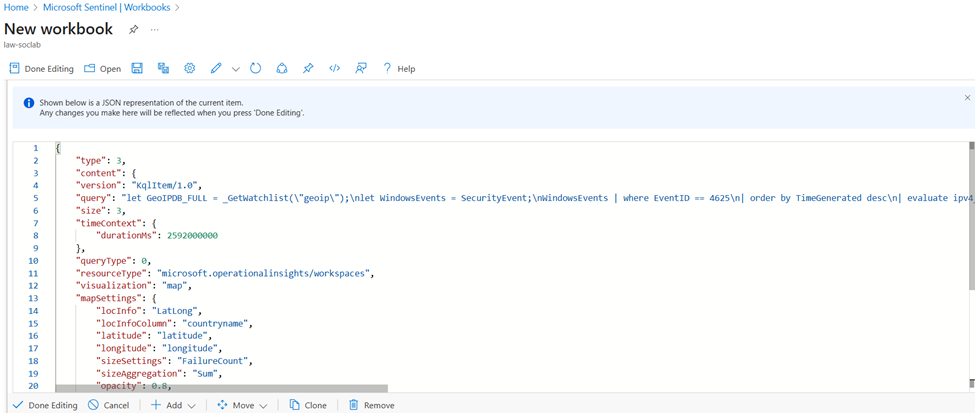
Task: Click the "queryType": 0 line
Action: pos(113,261)
